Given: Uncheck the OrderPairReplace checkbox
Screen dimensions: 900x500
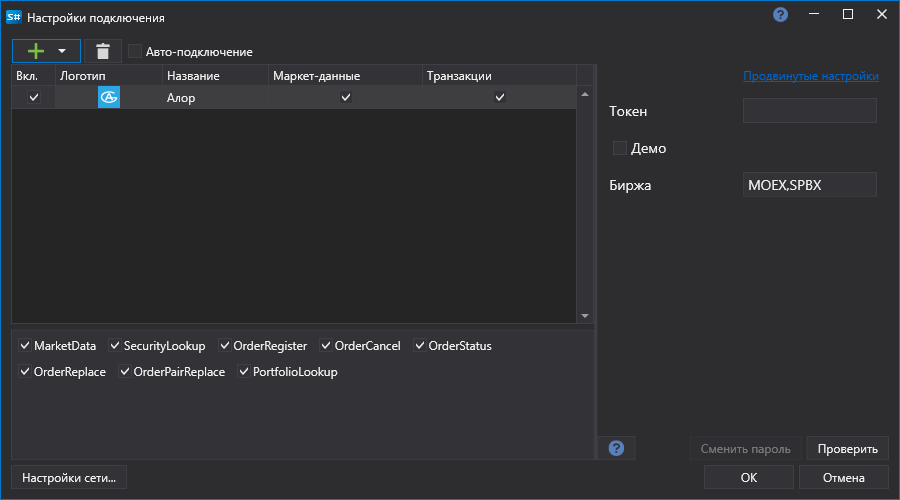Looking at the screenshot, I should 125,371.
